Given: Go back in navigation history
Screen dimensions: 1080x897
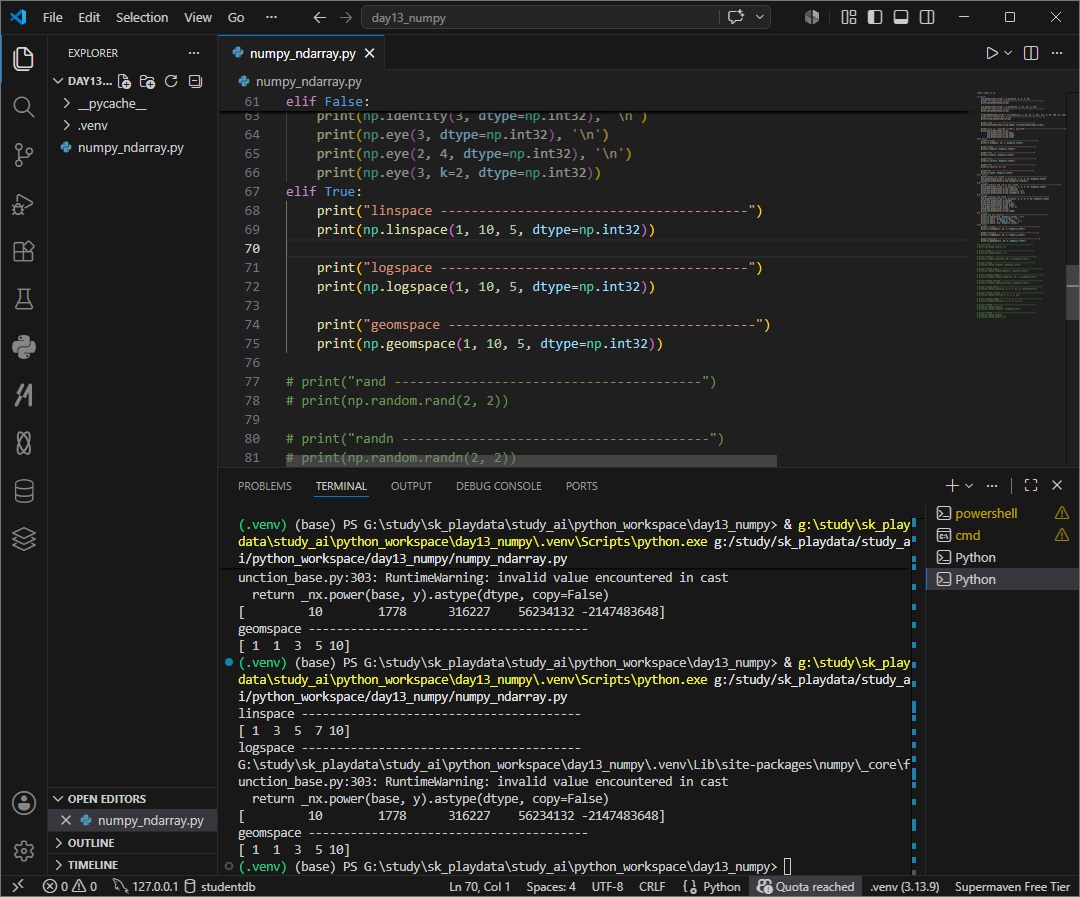Looking at the screenshot, I should coord(320,17).
